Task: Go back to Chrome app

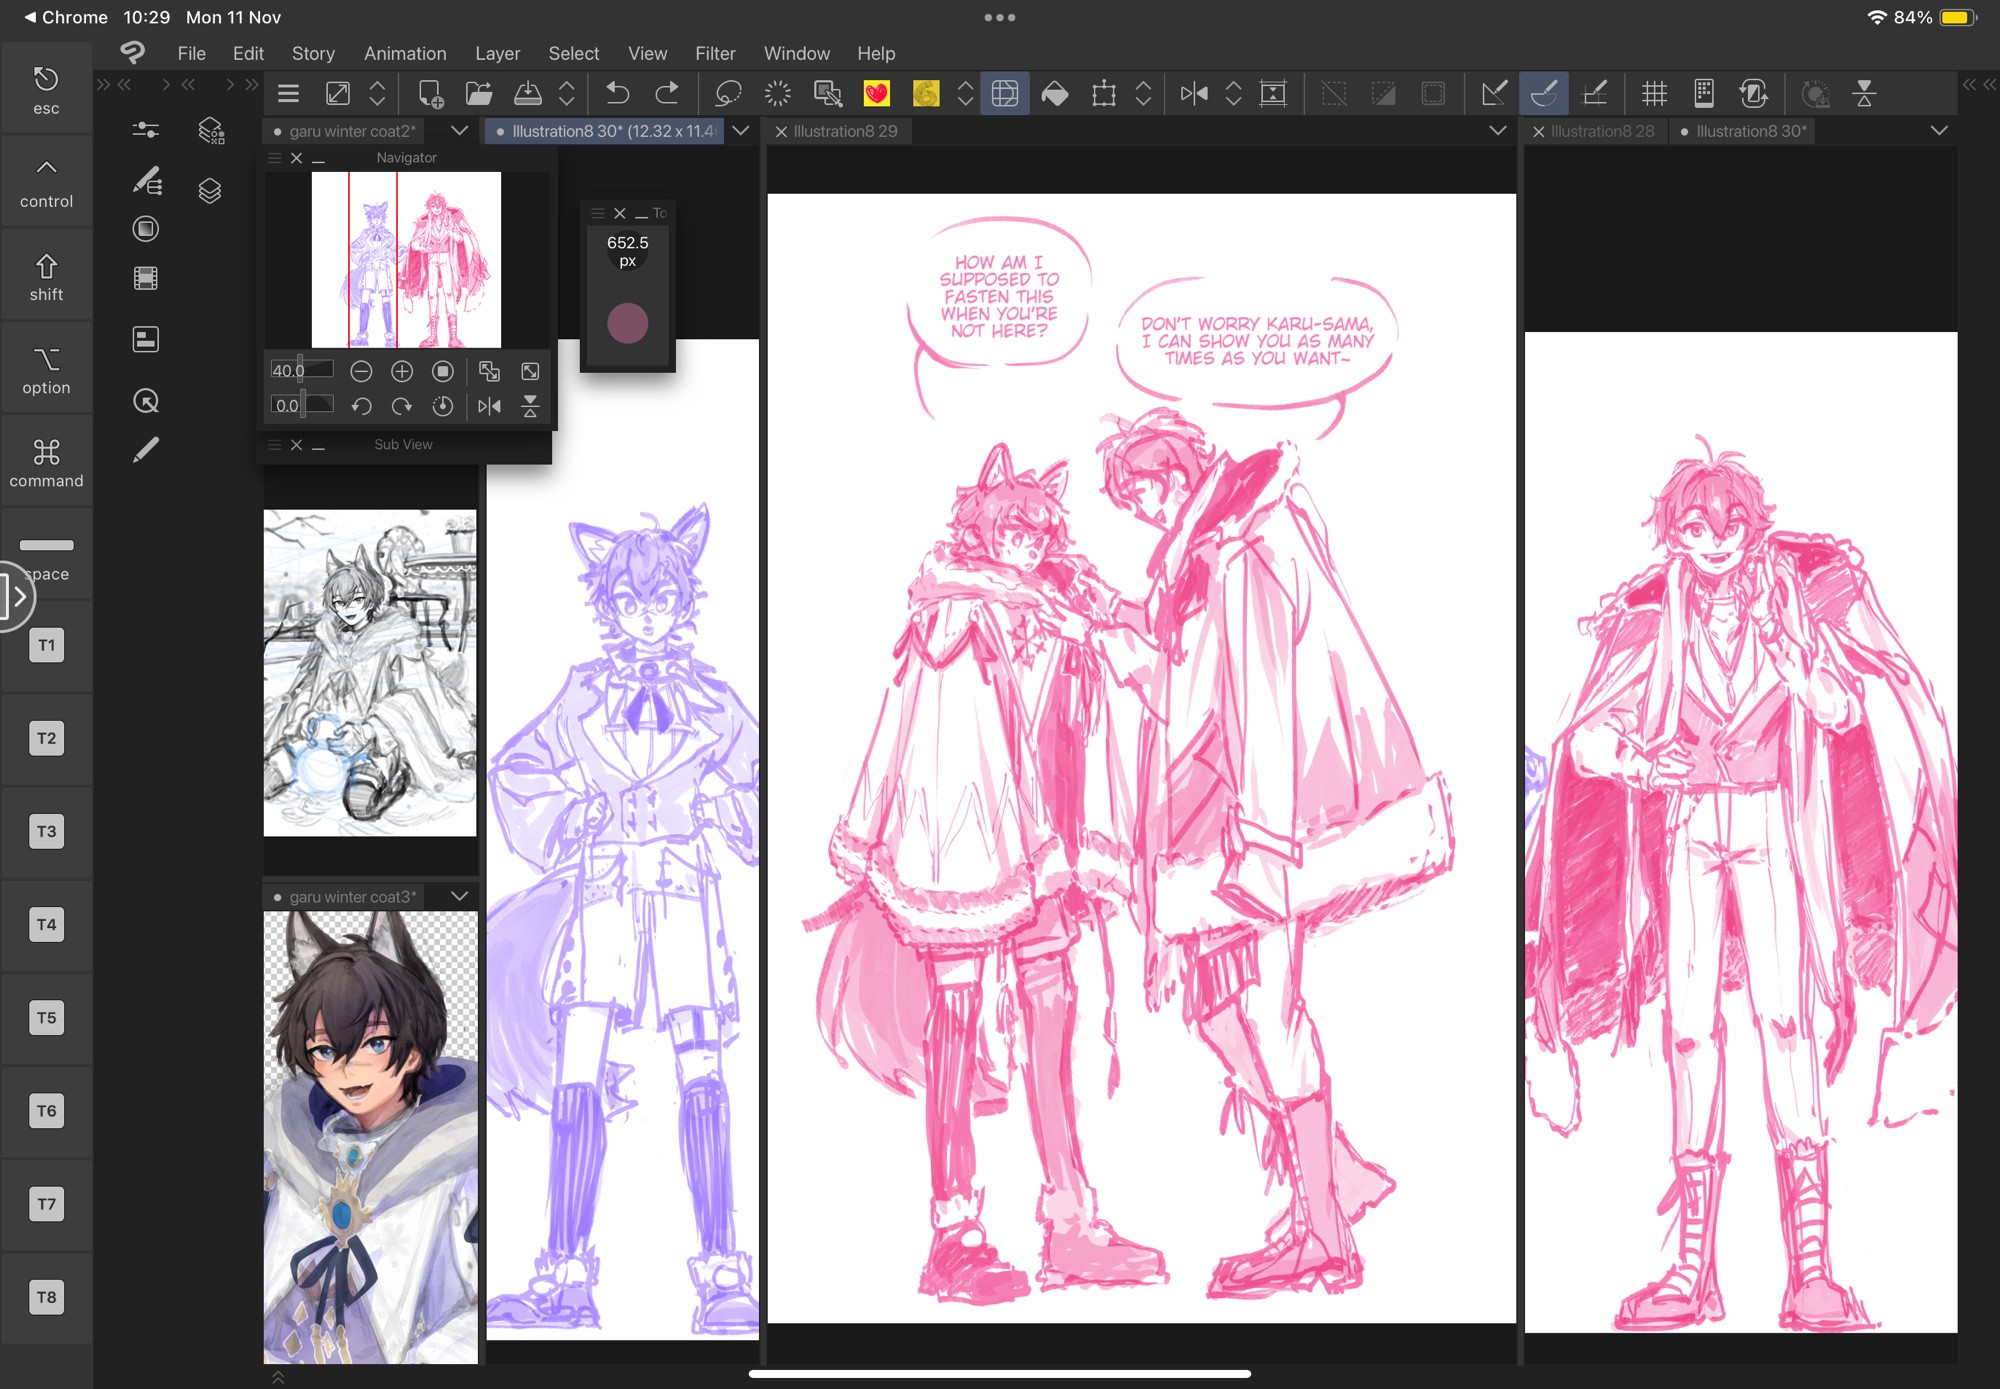Action: coord(66,17)
